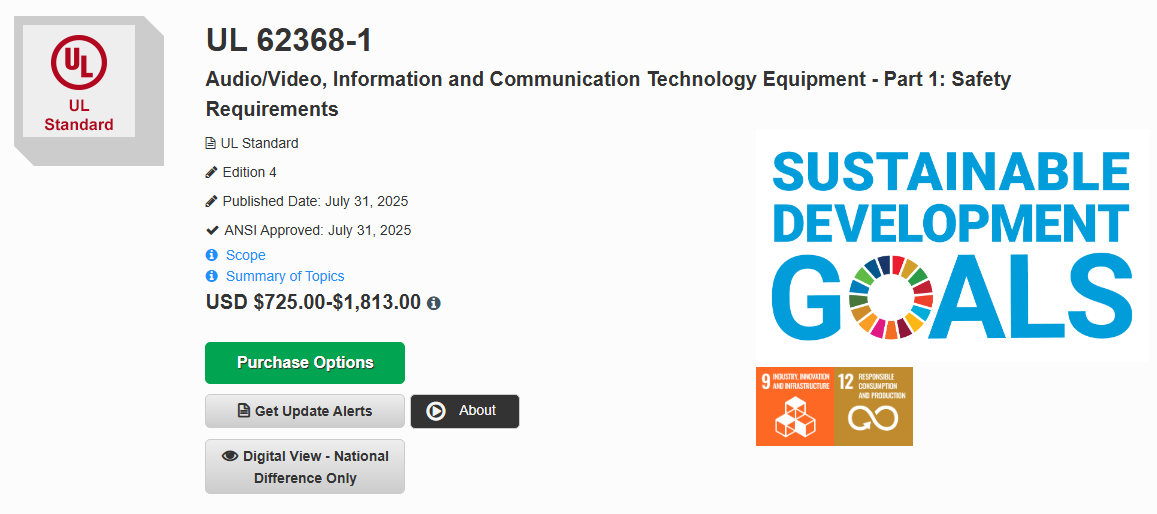Click the price range info icon
This screenshot has height=514, width=1157.
(x=434, y=303)
